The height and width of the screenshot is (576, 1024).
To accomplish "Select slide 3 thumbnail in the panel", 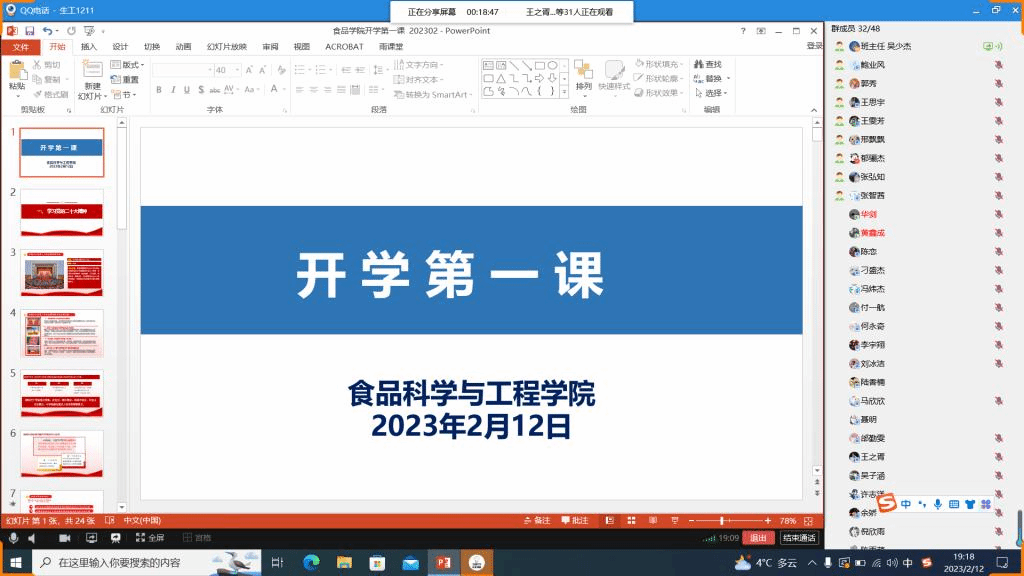I will (62, 273).
